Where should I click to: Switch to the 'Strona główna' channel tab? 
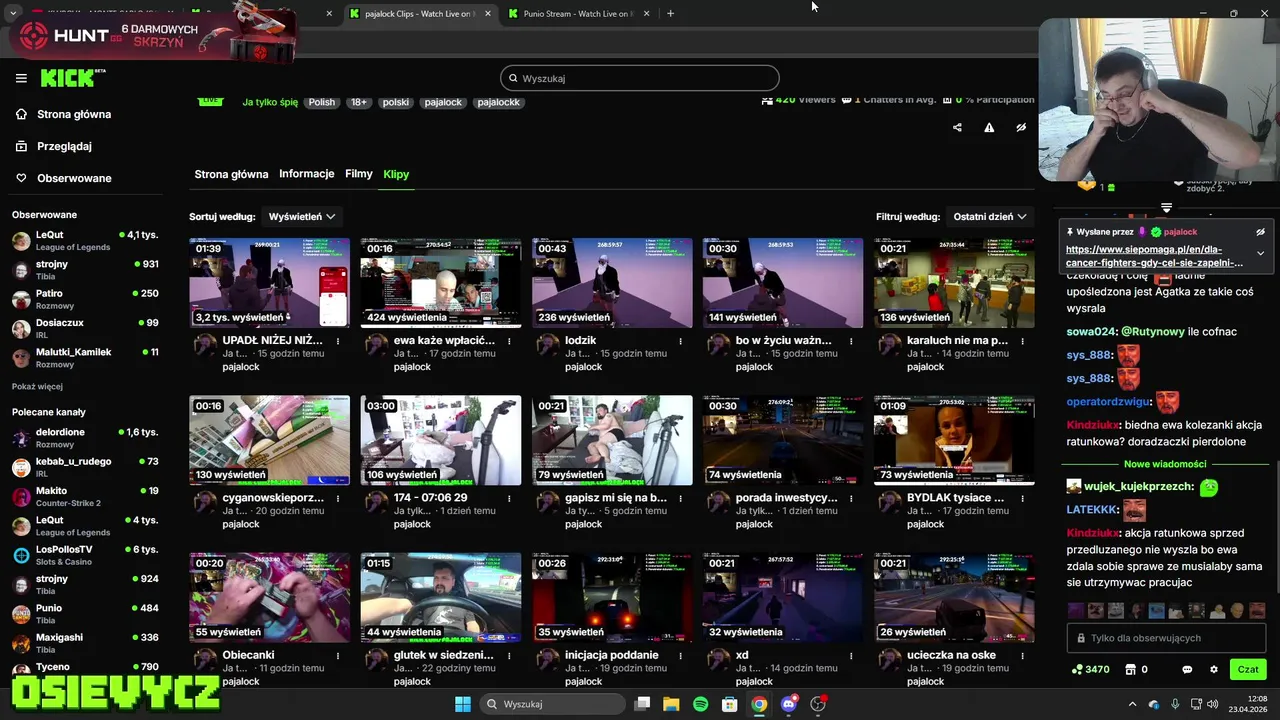pos(231,174)
